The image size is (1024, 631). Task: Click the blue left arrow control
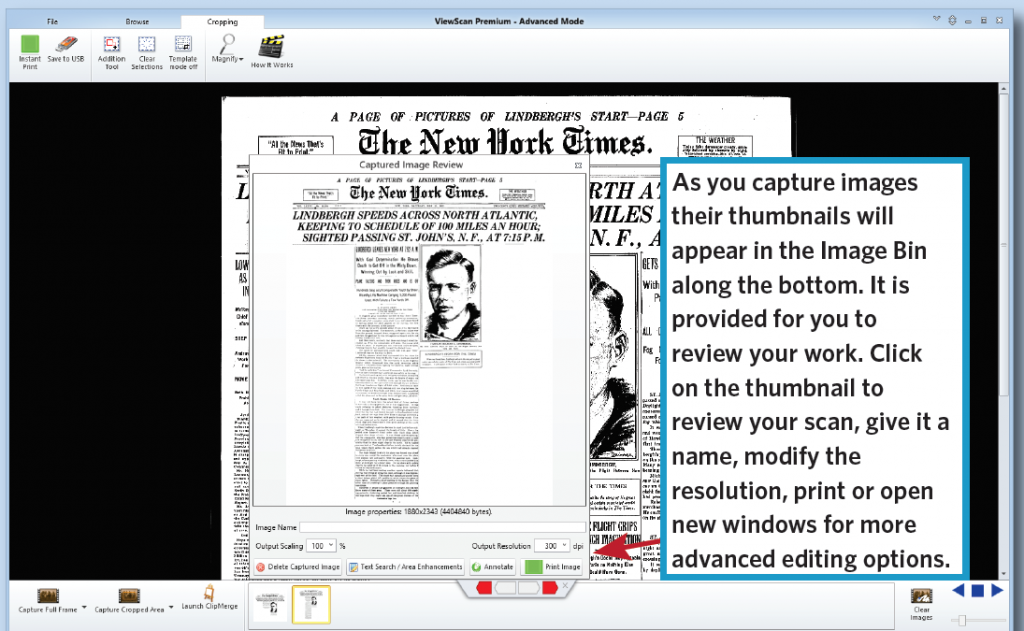coord(959,591)
